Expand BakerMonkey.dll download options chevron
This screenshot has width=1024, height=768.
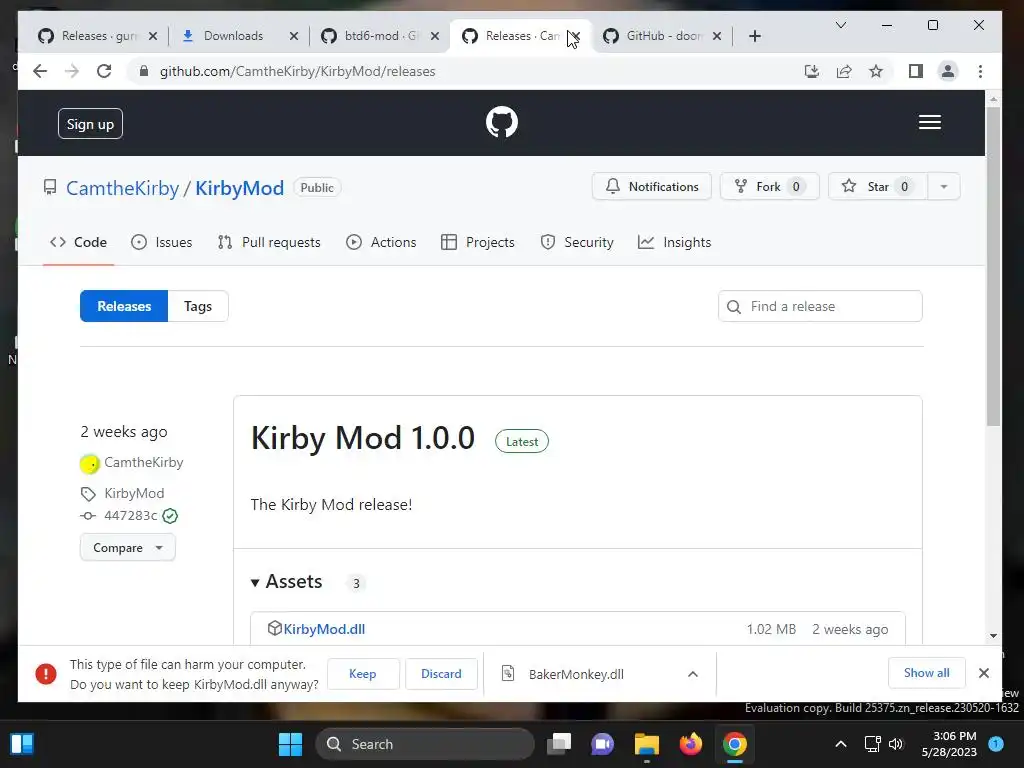pos(693,674)
